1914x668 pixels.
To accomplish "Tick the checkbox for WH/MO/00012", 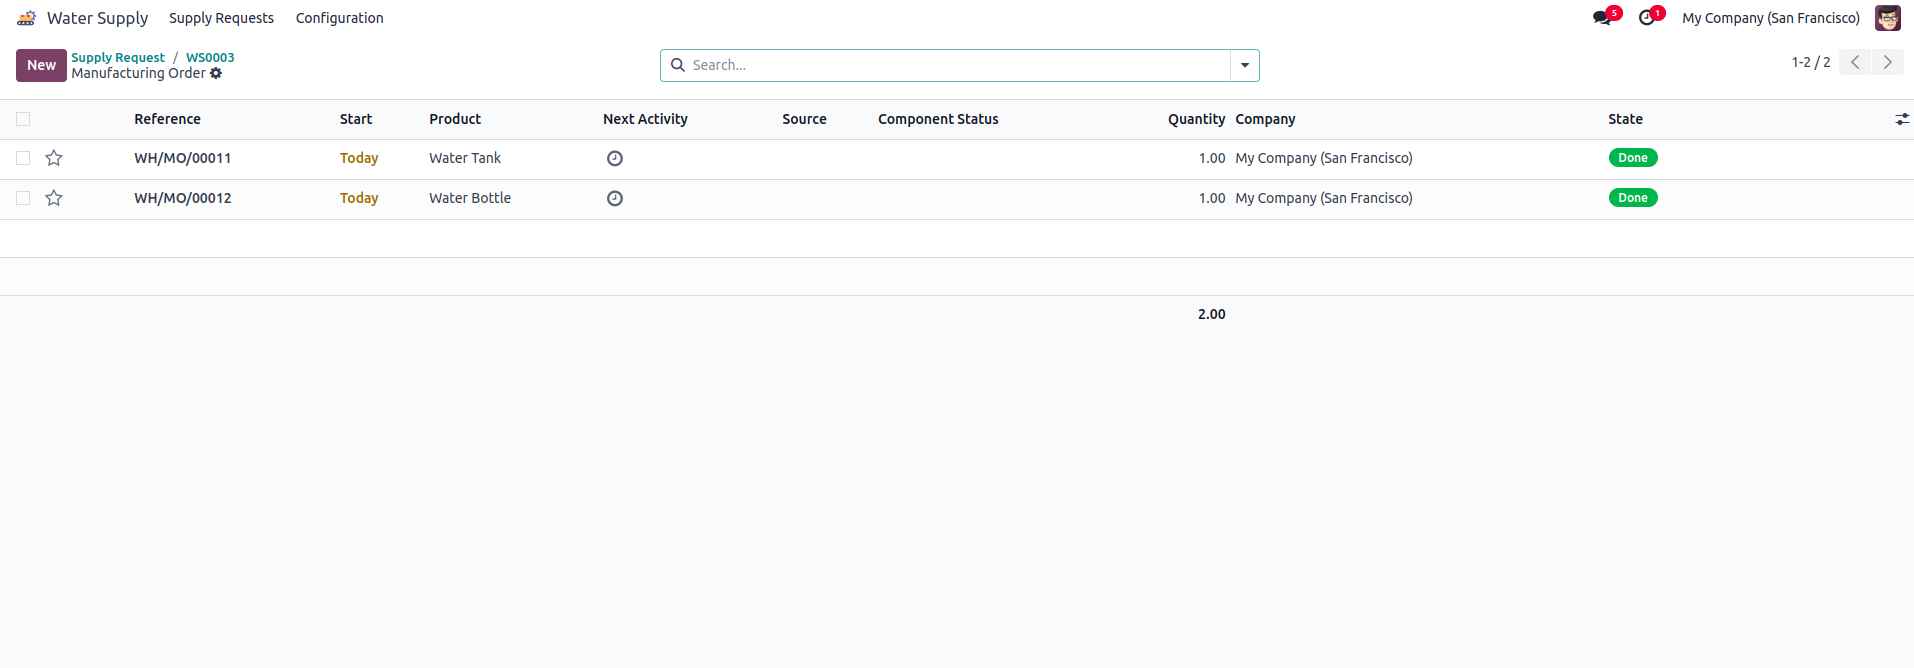I will (x=23, y=198).
